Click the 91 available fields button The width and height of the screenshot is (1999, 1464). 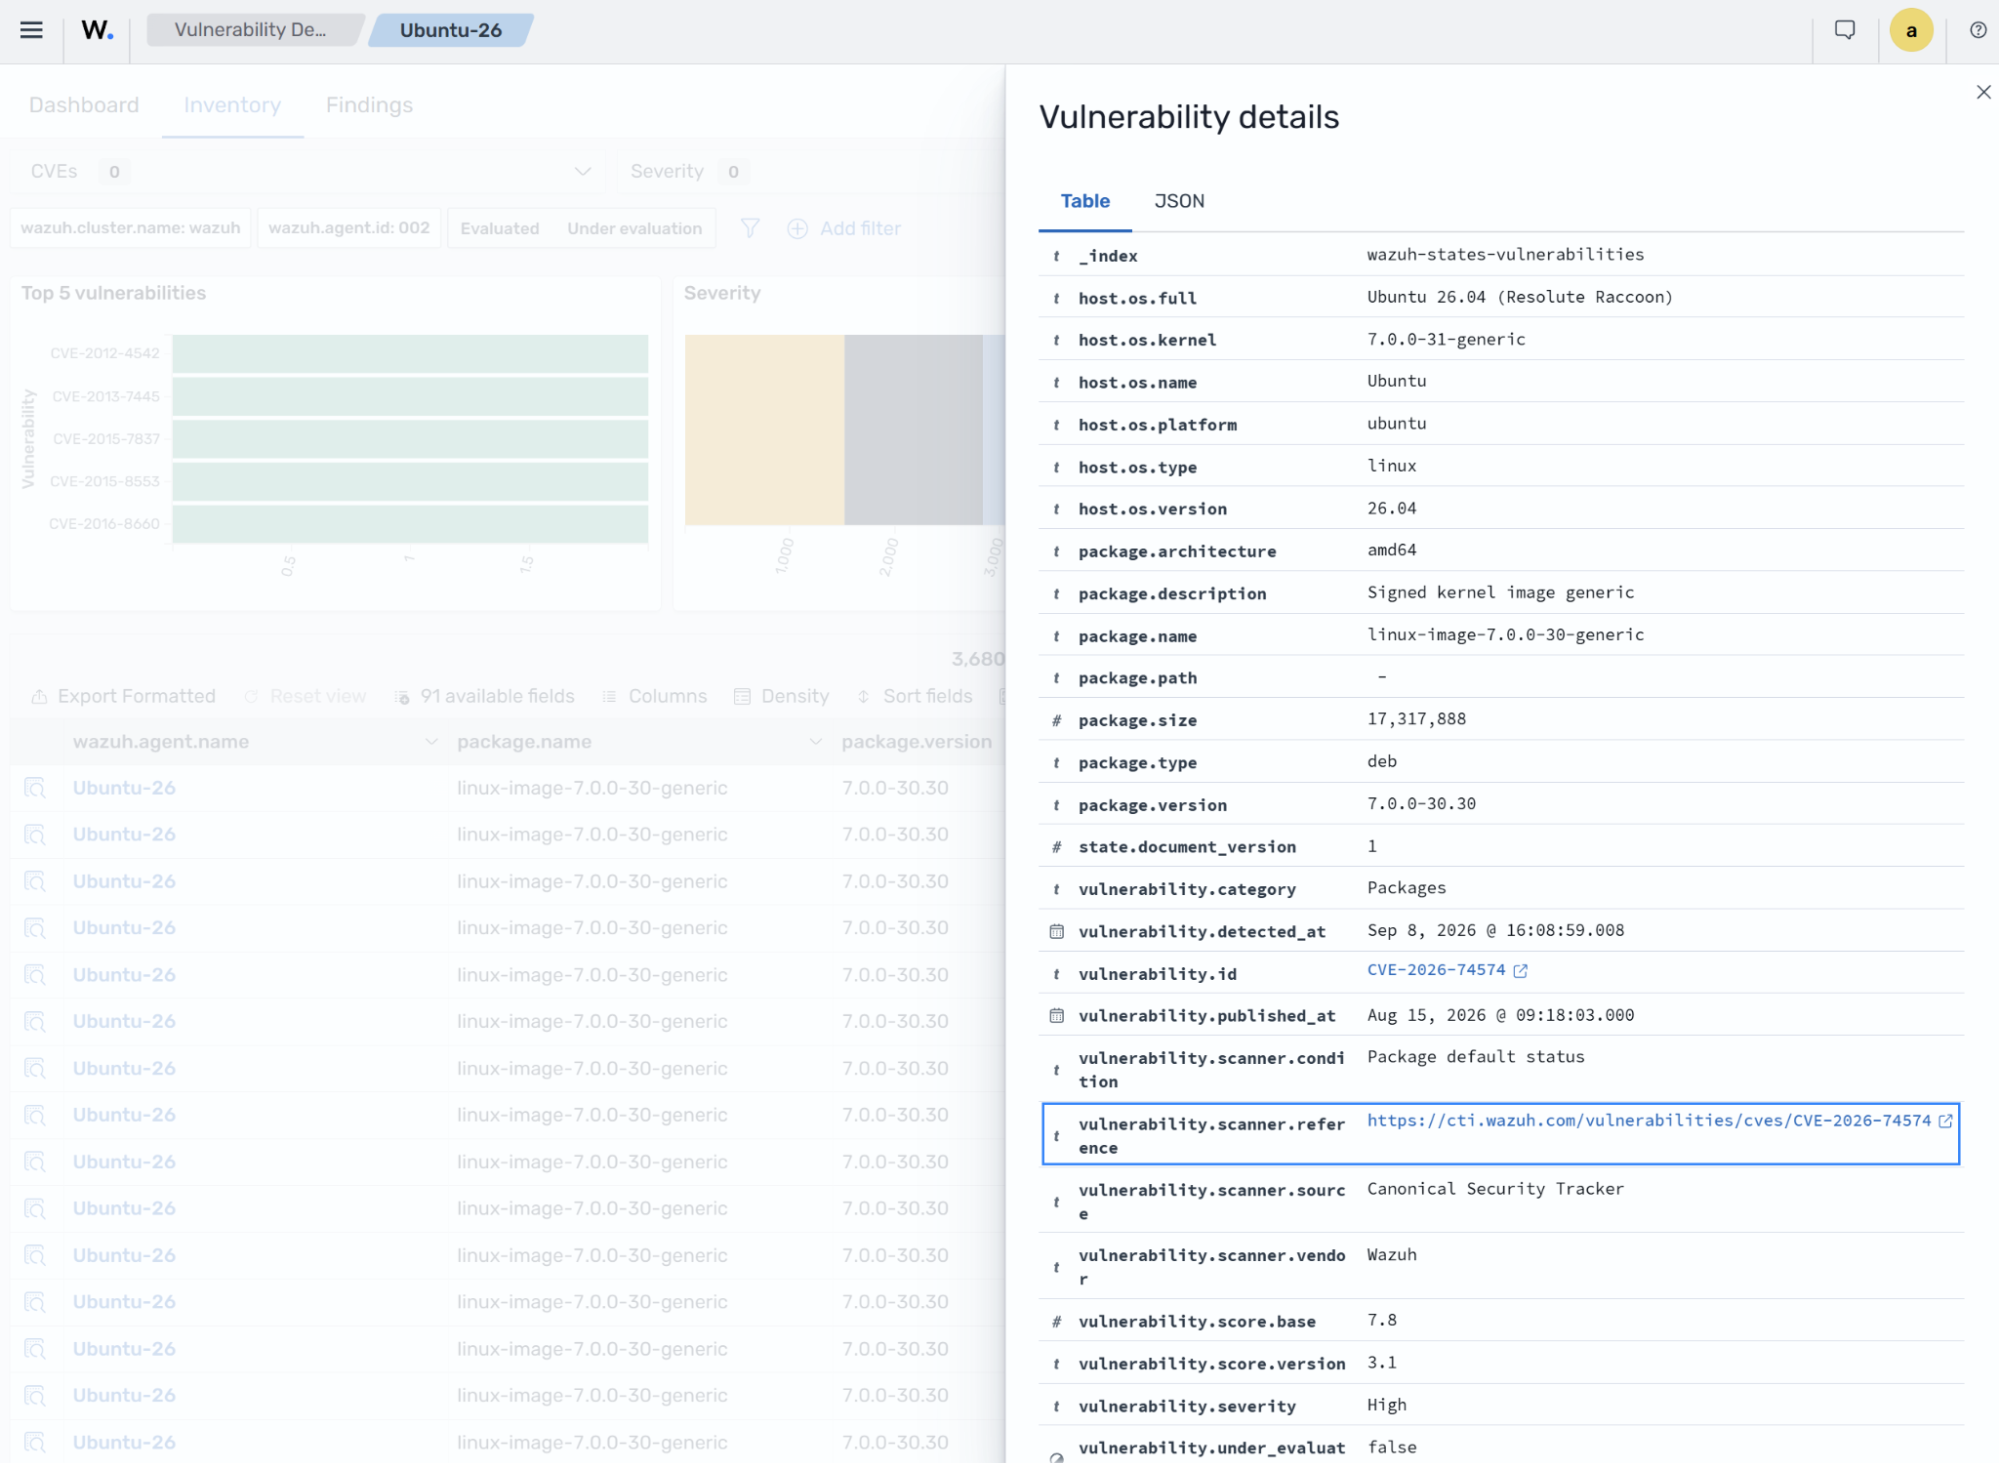pos(485,697)
